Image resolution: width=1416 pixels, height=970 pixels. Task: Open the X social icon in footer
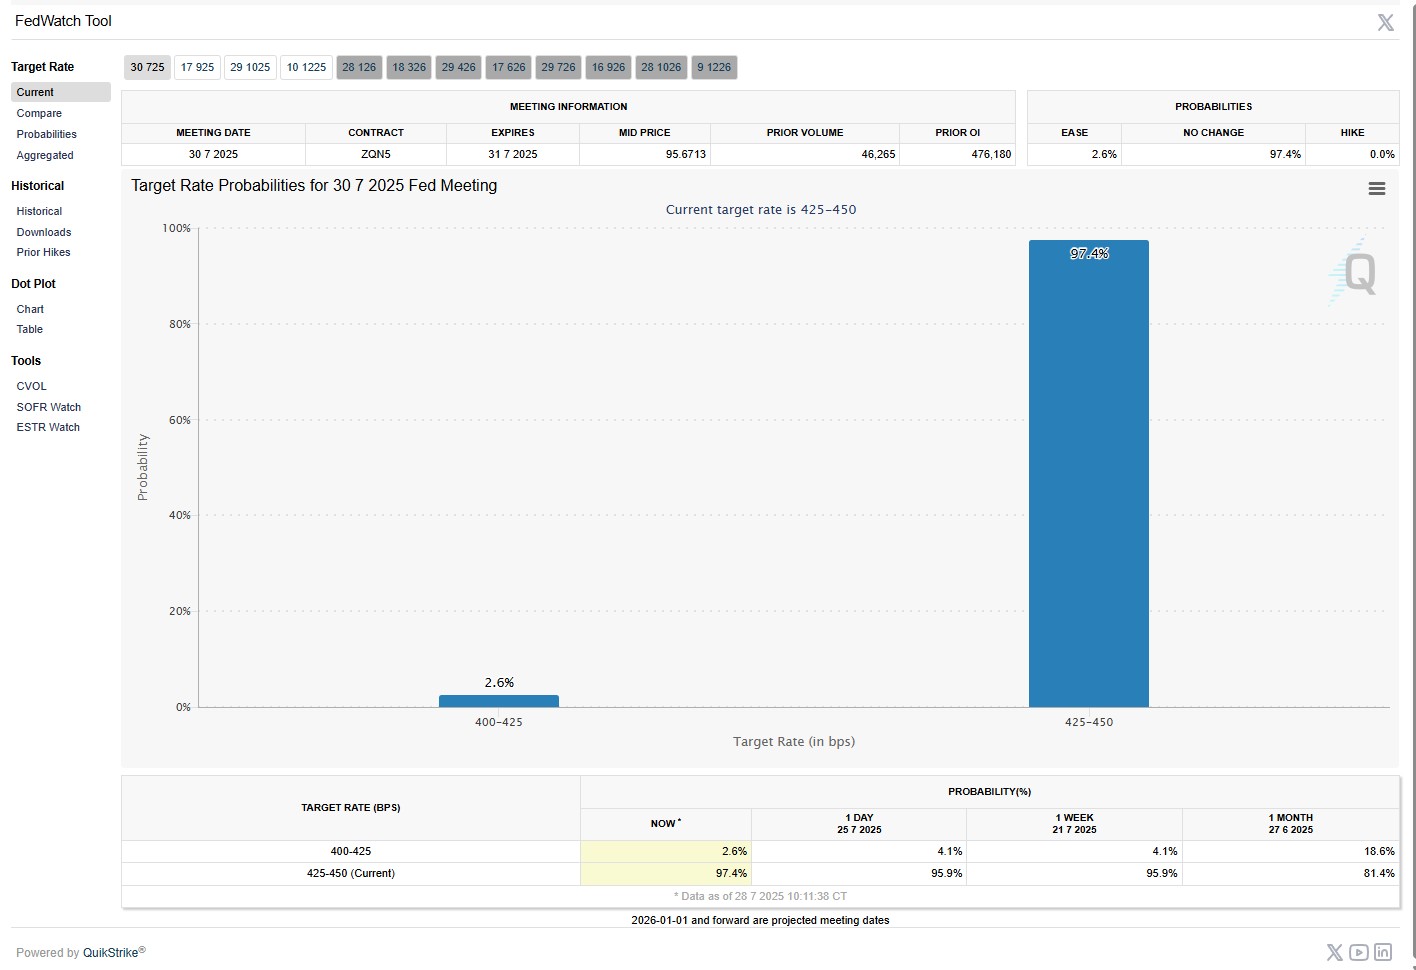click(x=1334, y=952)
